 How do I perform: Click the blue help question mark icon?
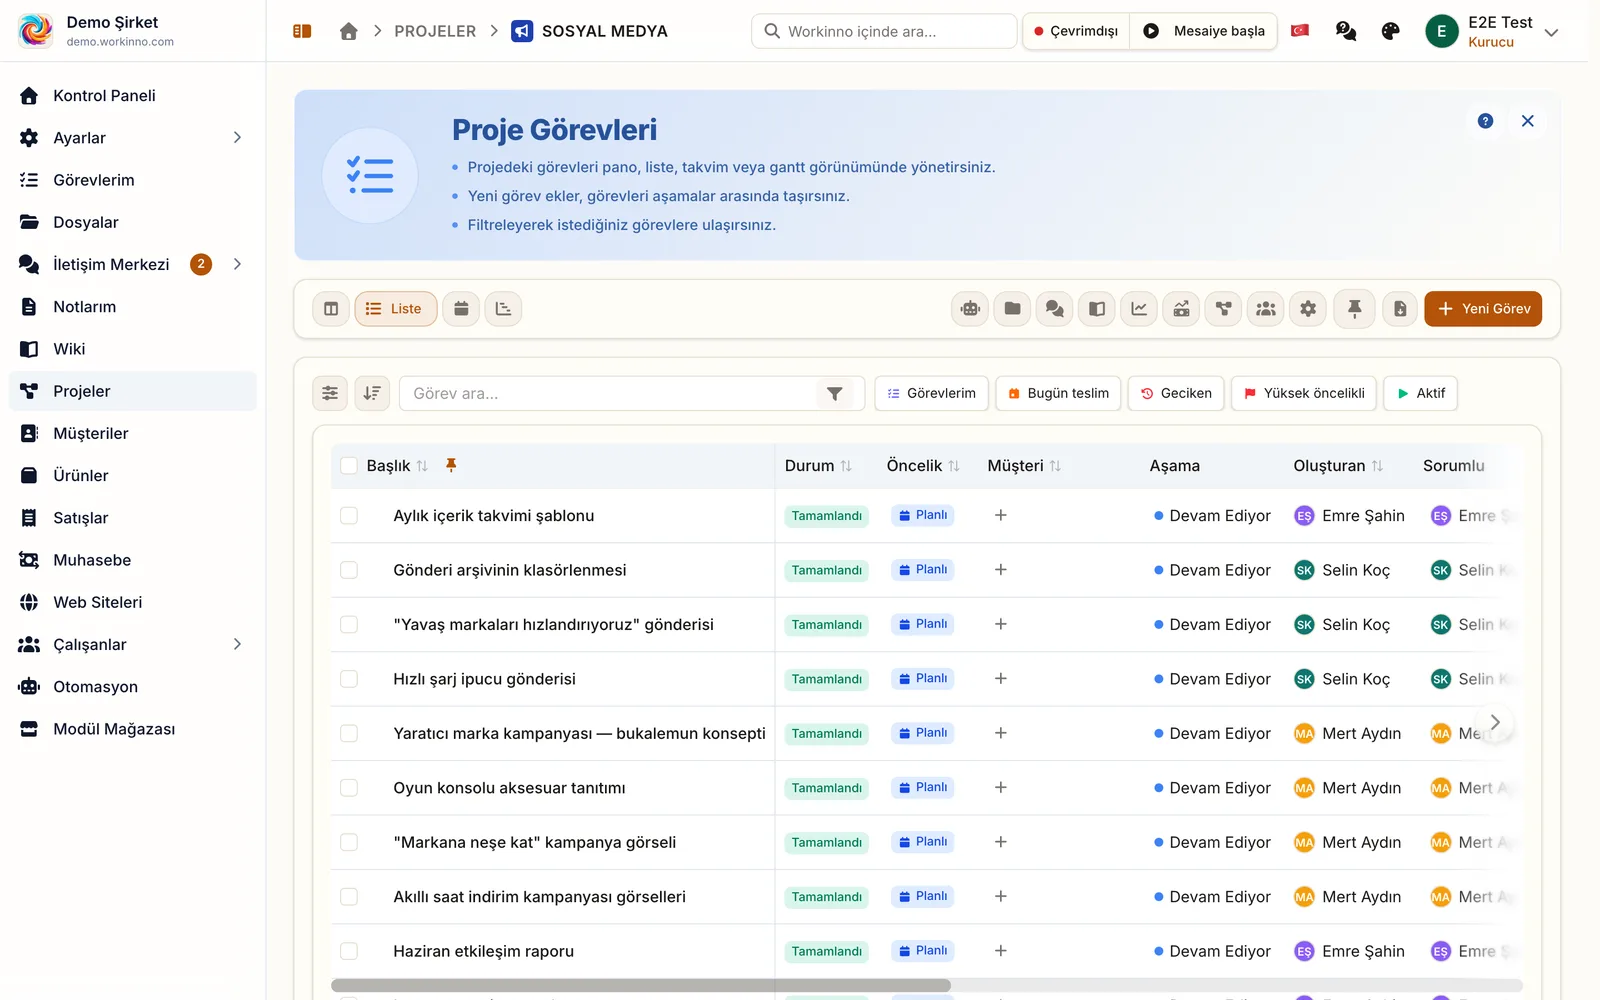tap(1486, 121)
